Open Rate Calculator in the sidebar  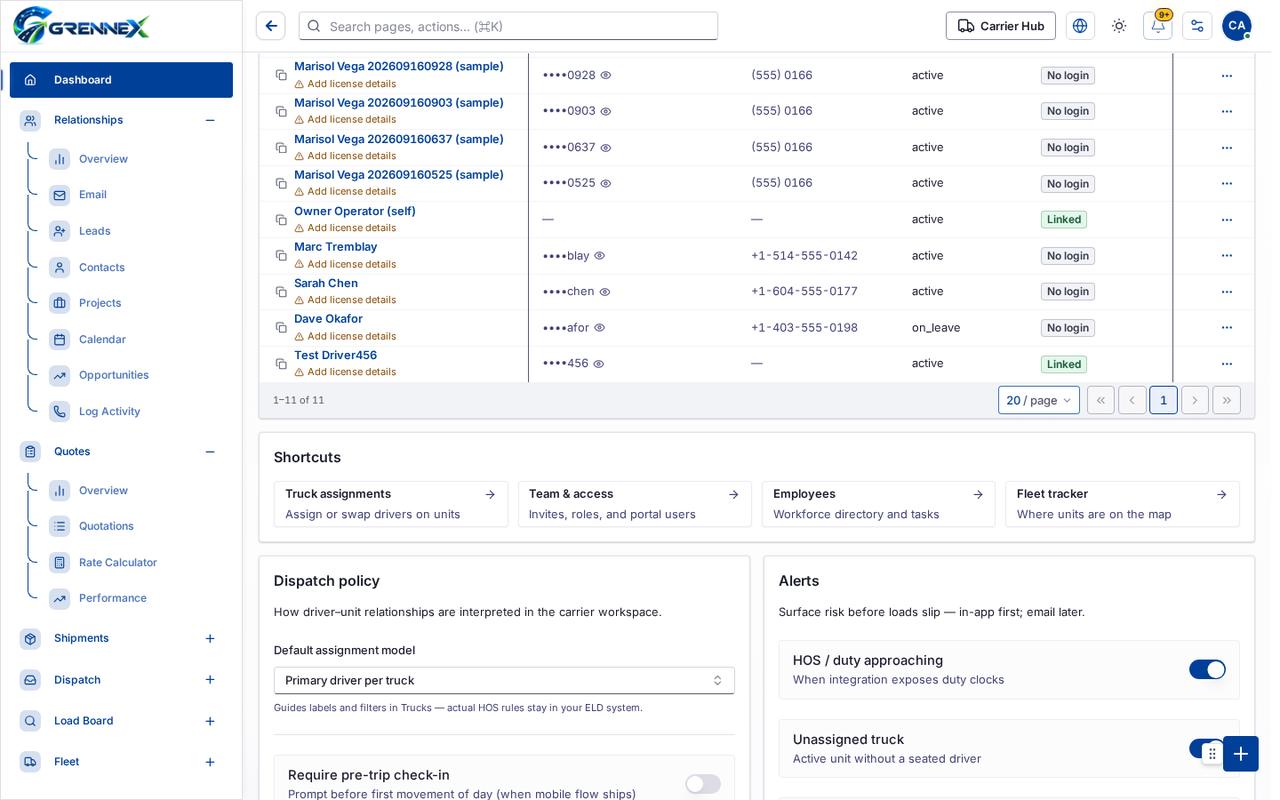coord(118,562)
